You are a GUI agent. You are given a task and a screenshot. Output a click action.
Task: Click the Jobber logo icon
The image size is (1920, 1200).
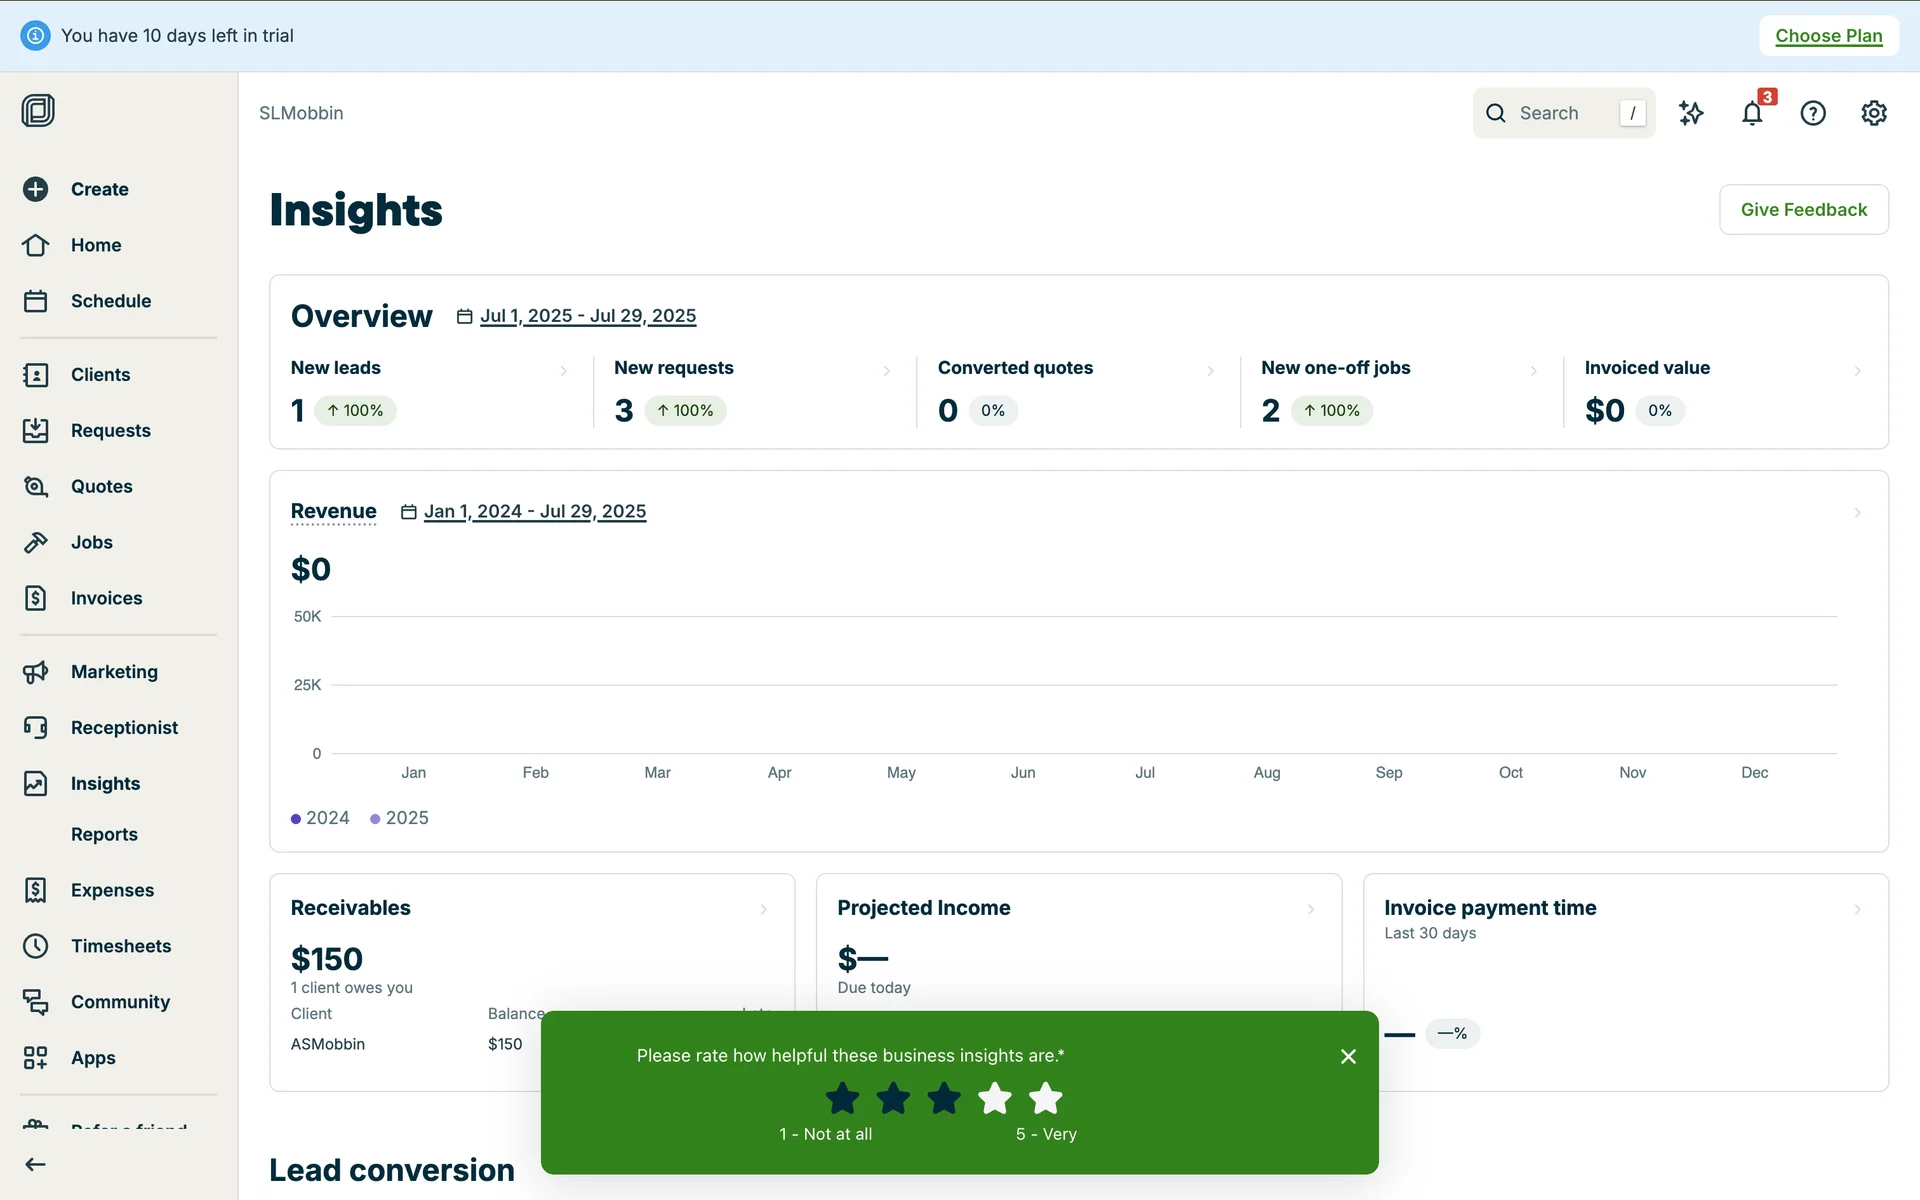tap(38, 110)
